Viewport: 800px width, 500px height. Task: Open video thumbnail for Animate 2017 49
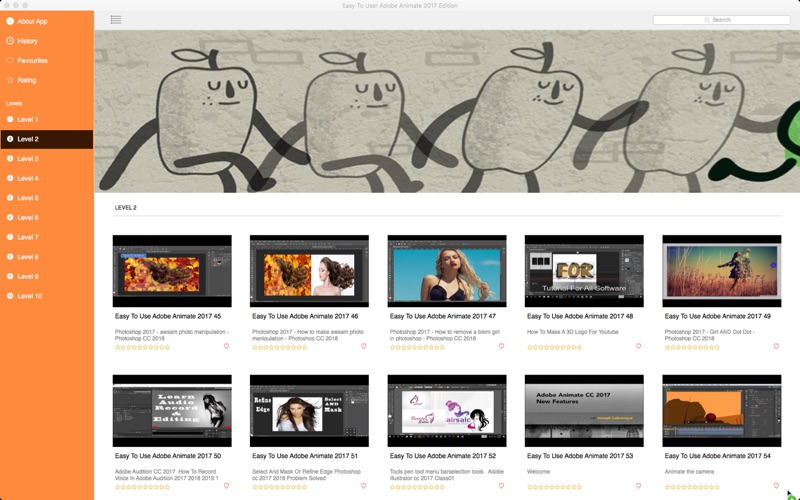721,271
